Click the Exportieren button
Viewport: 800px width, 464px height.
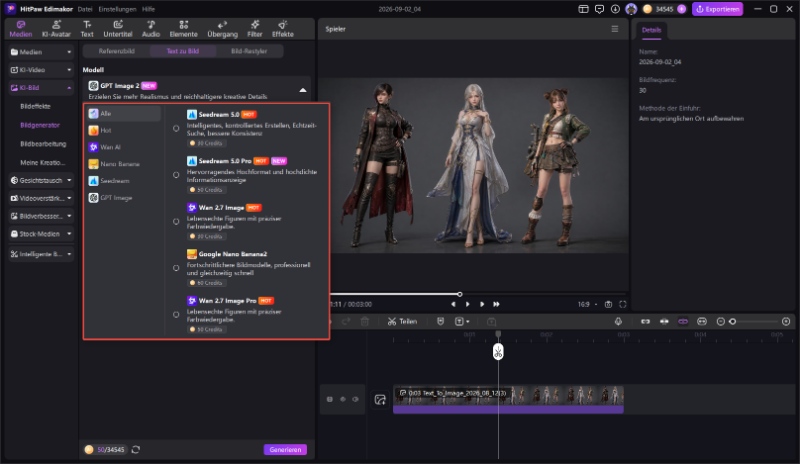(717, 9)
